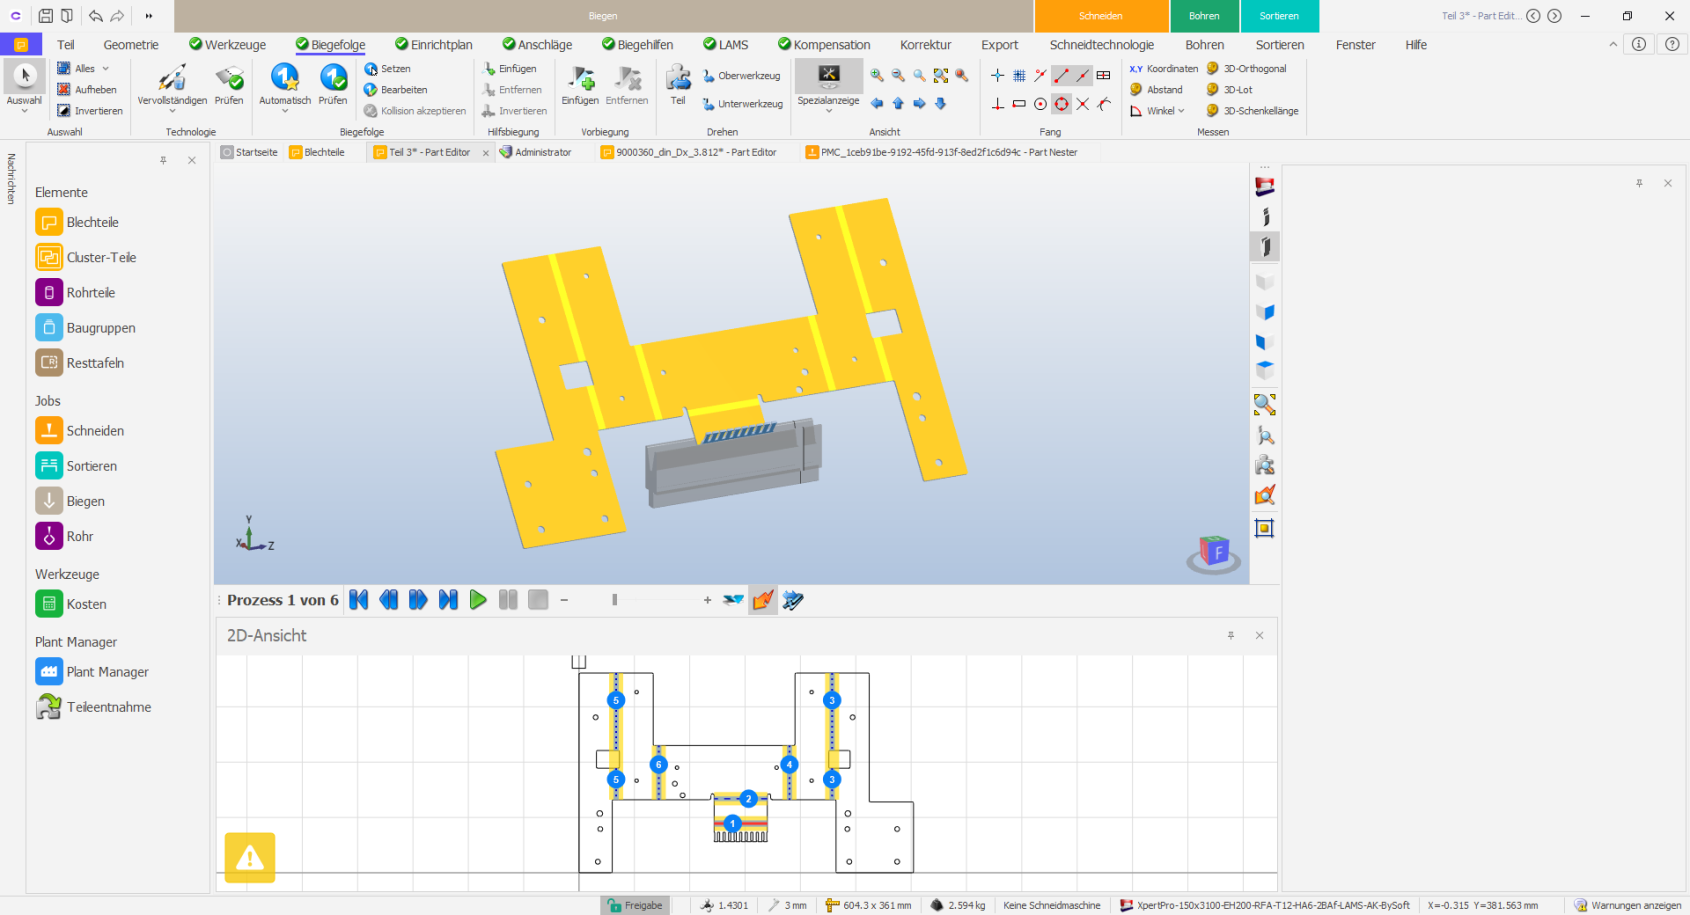The height and width of the screenshot is (915, 1690).
Task: Toggle the circle center snap mode
Action: coord(1040,104)
